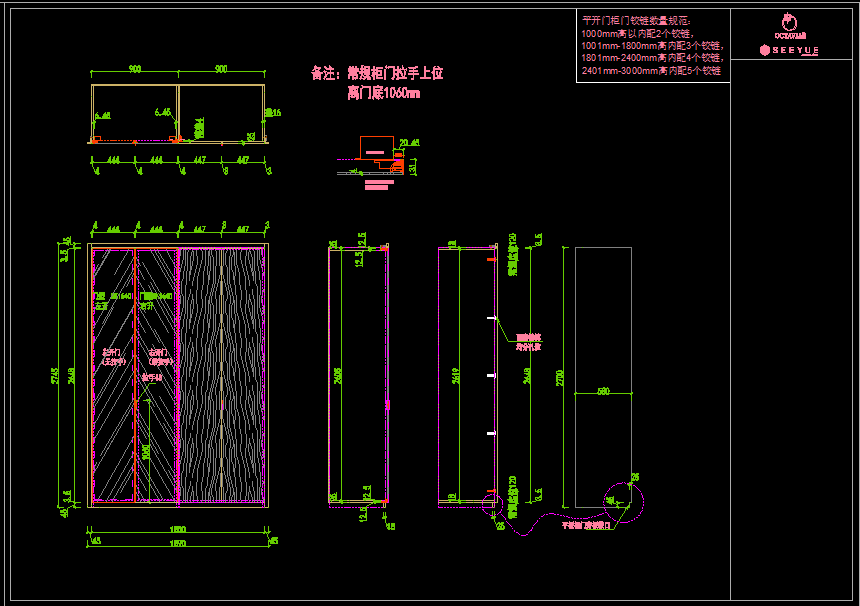Click the wavy wood grain door panel

220,375
